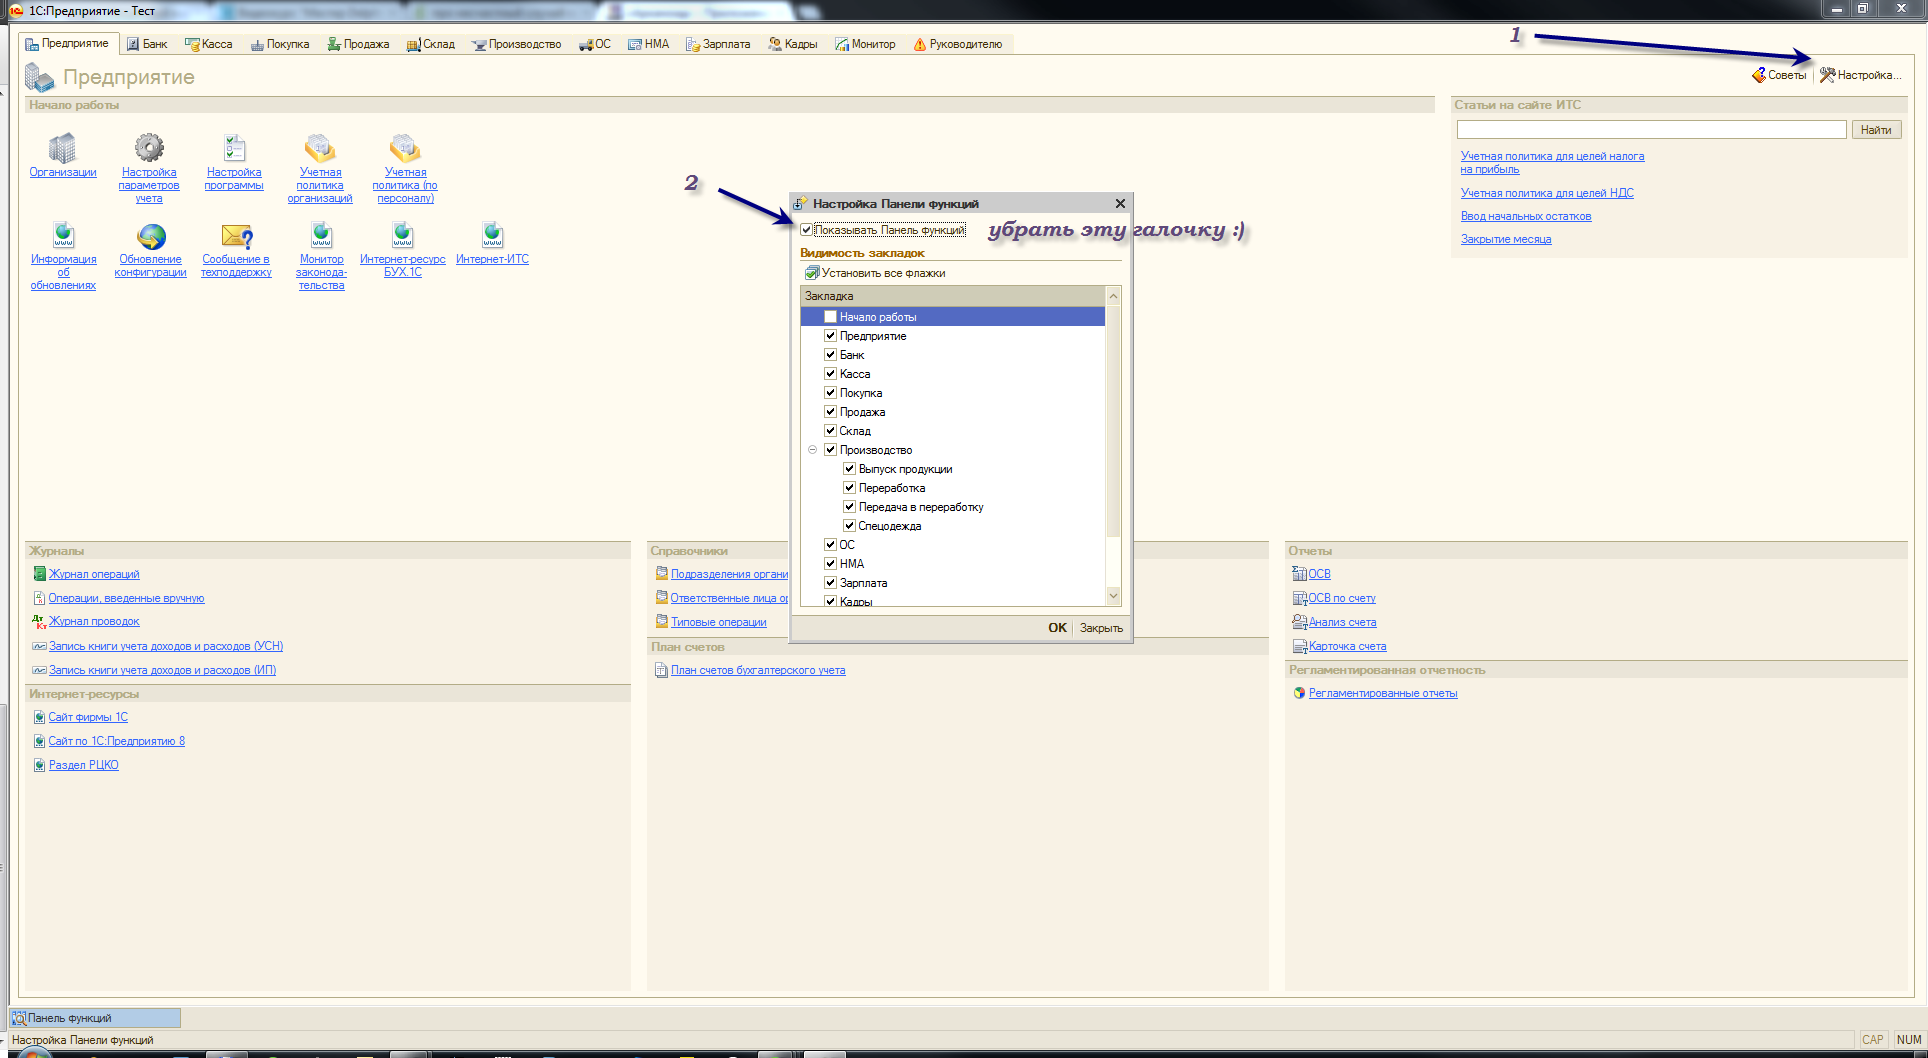The image size is (1928, 1058).
Task: Click Установить все флажки button
Action: click(874, 273)
